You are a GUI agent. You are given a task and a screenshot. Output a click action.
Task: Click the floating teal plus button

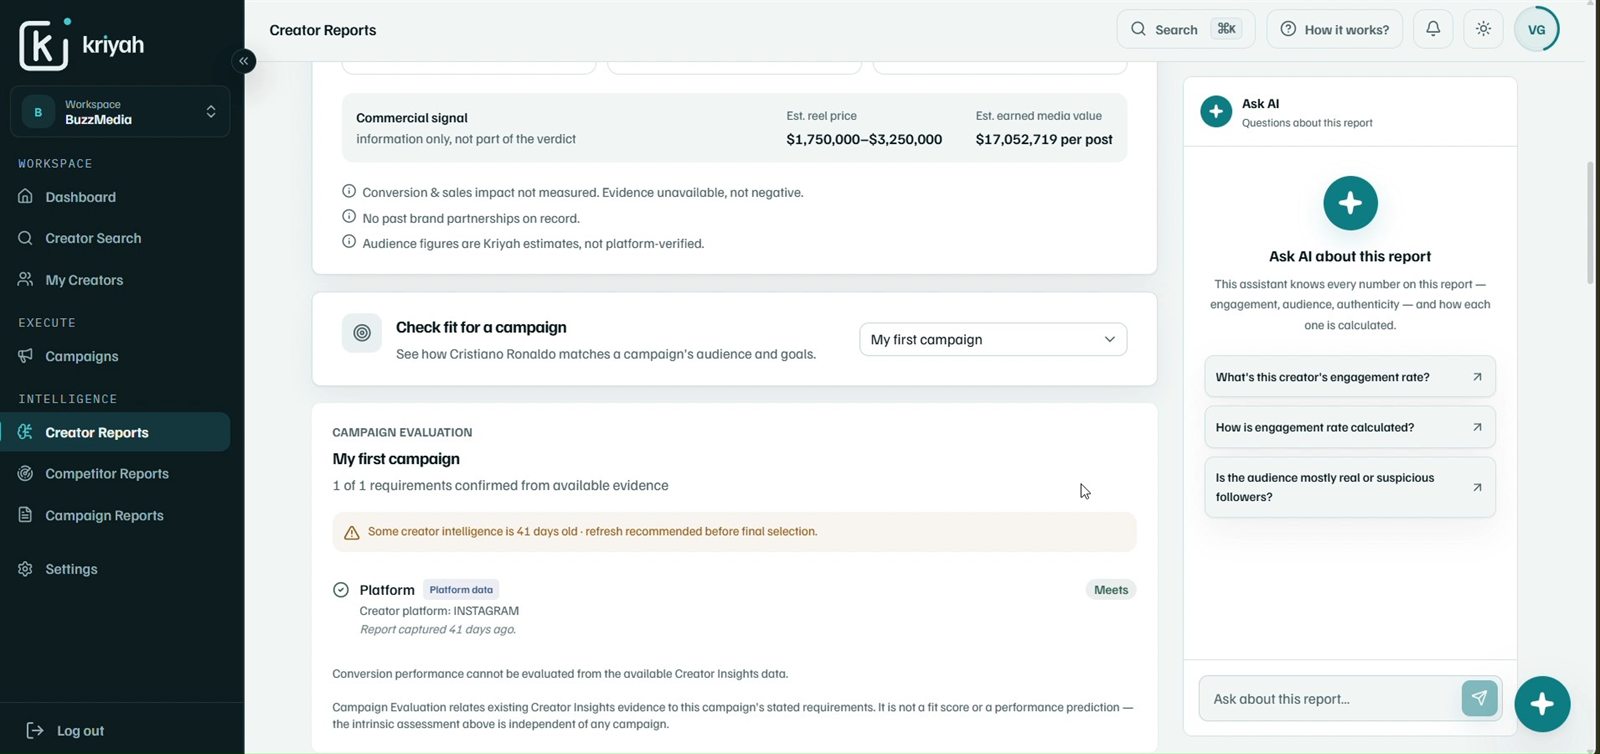click(x=1542, y=704)
